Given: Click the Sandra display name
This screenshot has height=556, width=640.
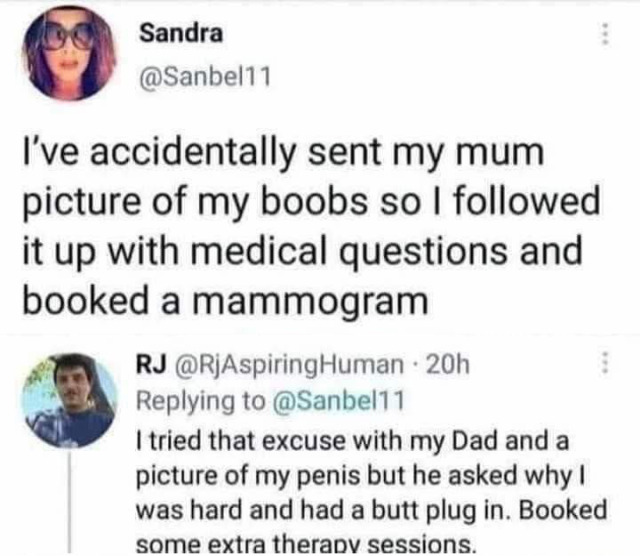Looking at the screenshot, I should click(x=180, y=34).
